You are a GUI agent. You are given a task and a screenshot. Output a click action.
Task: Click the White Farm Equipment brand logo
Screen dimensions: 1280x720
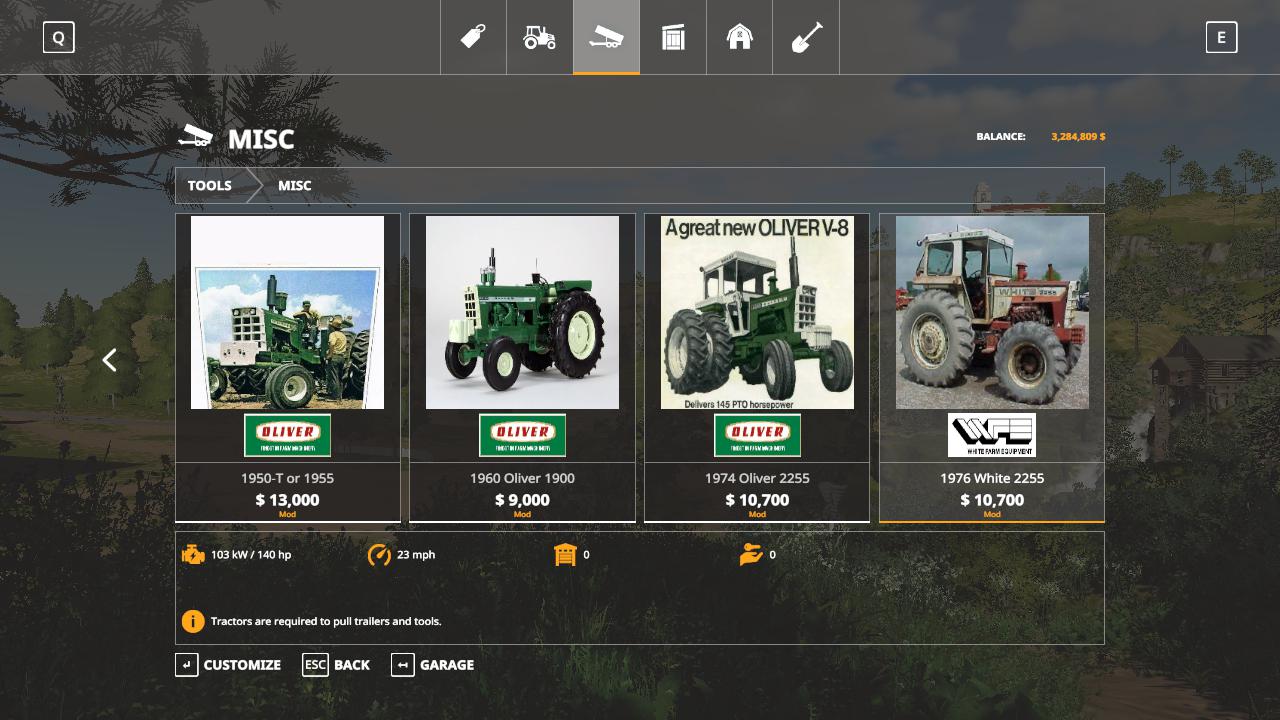[x=992, y=435]
